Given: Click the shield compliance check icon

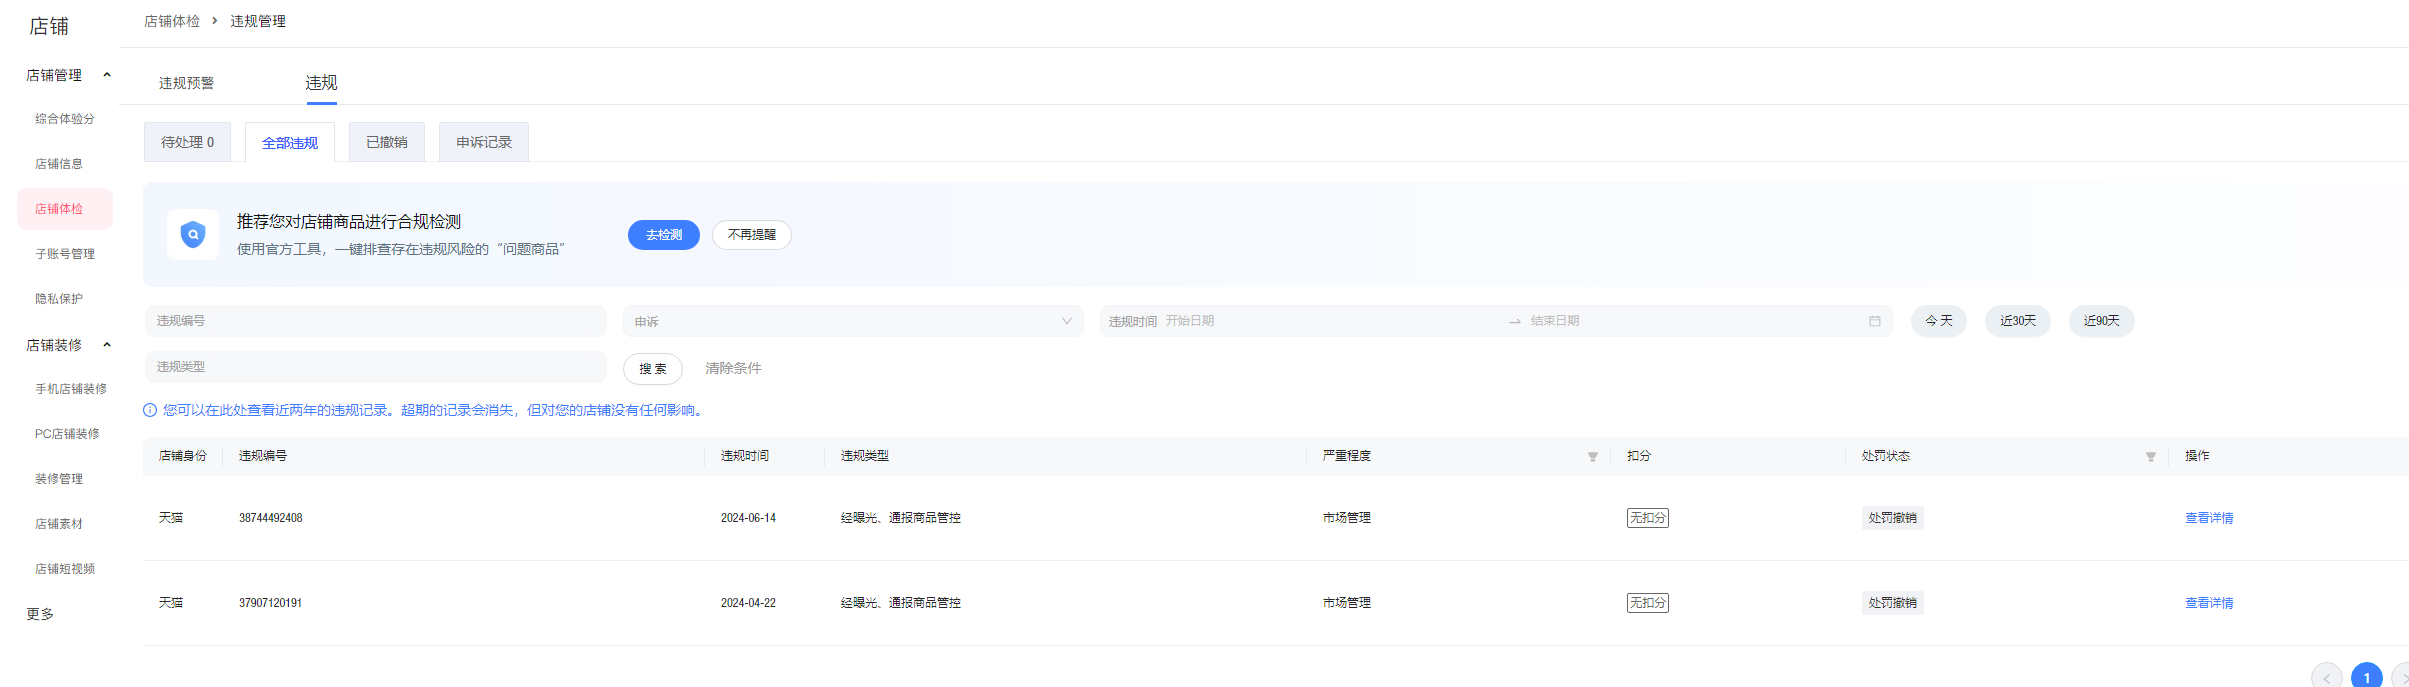Looking at the screenshot, I should [x=192, y=235].
